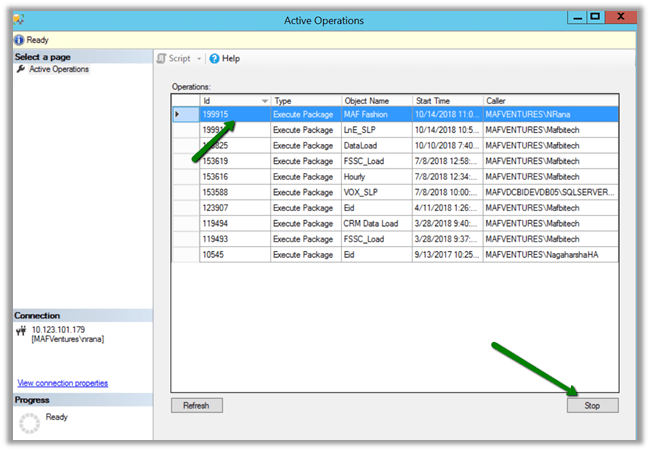Click the info icon in Ready status bar
Screen dimensions: 650x451
[x=19, y=40]
